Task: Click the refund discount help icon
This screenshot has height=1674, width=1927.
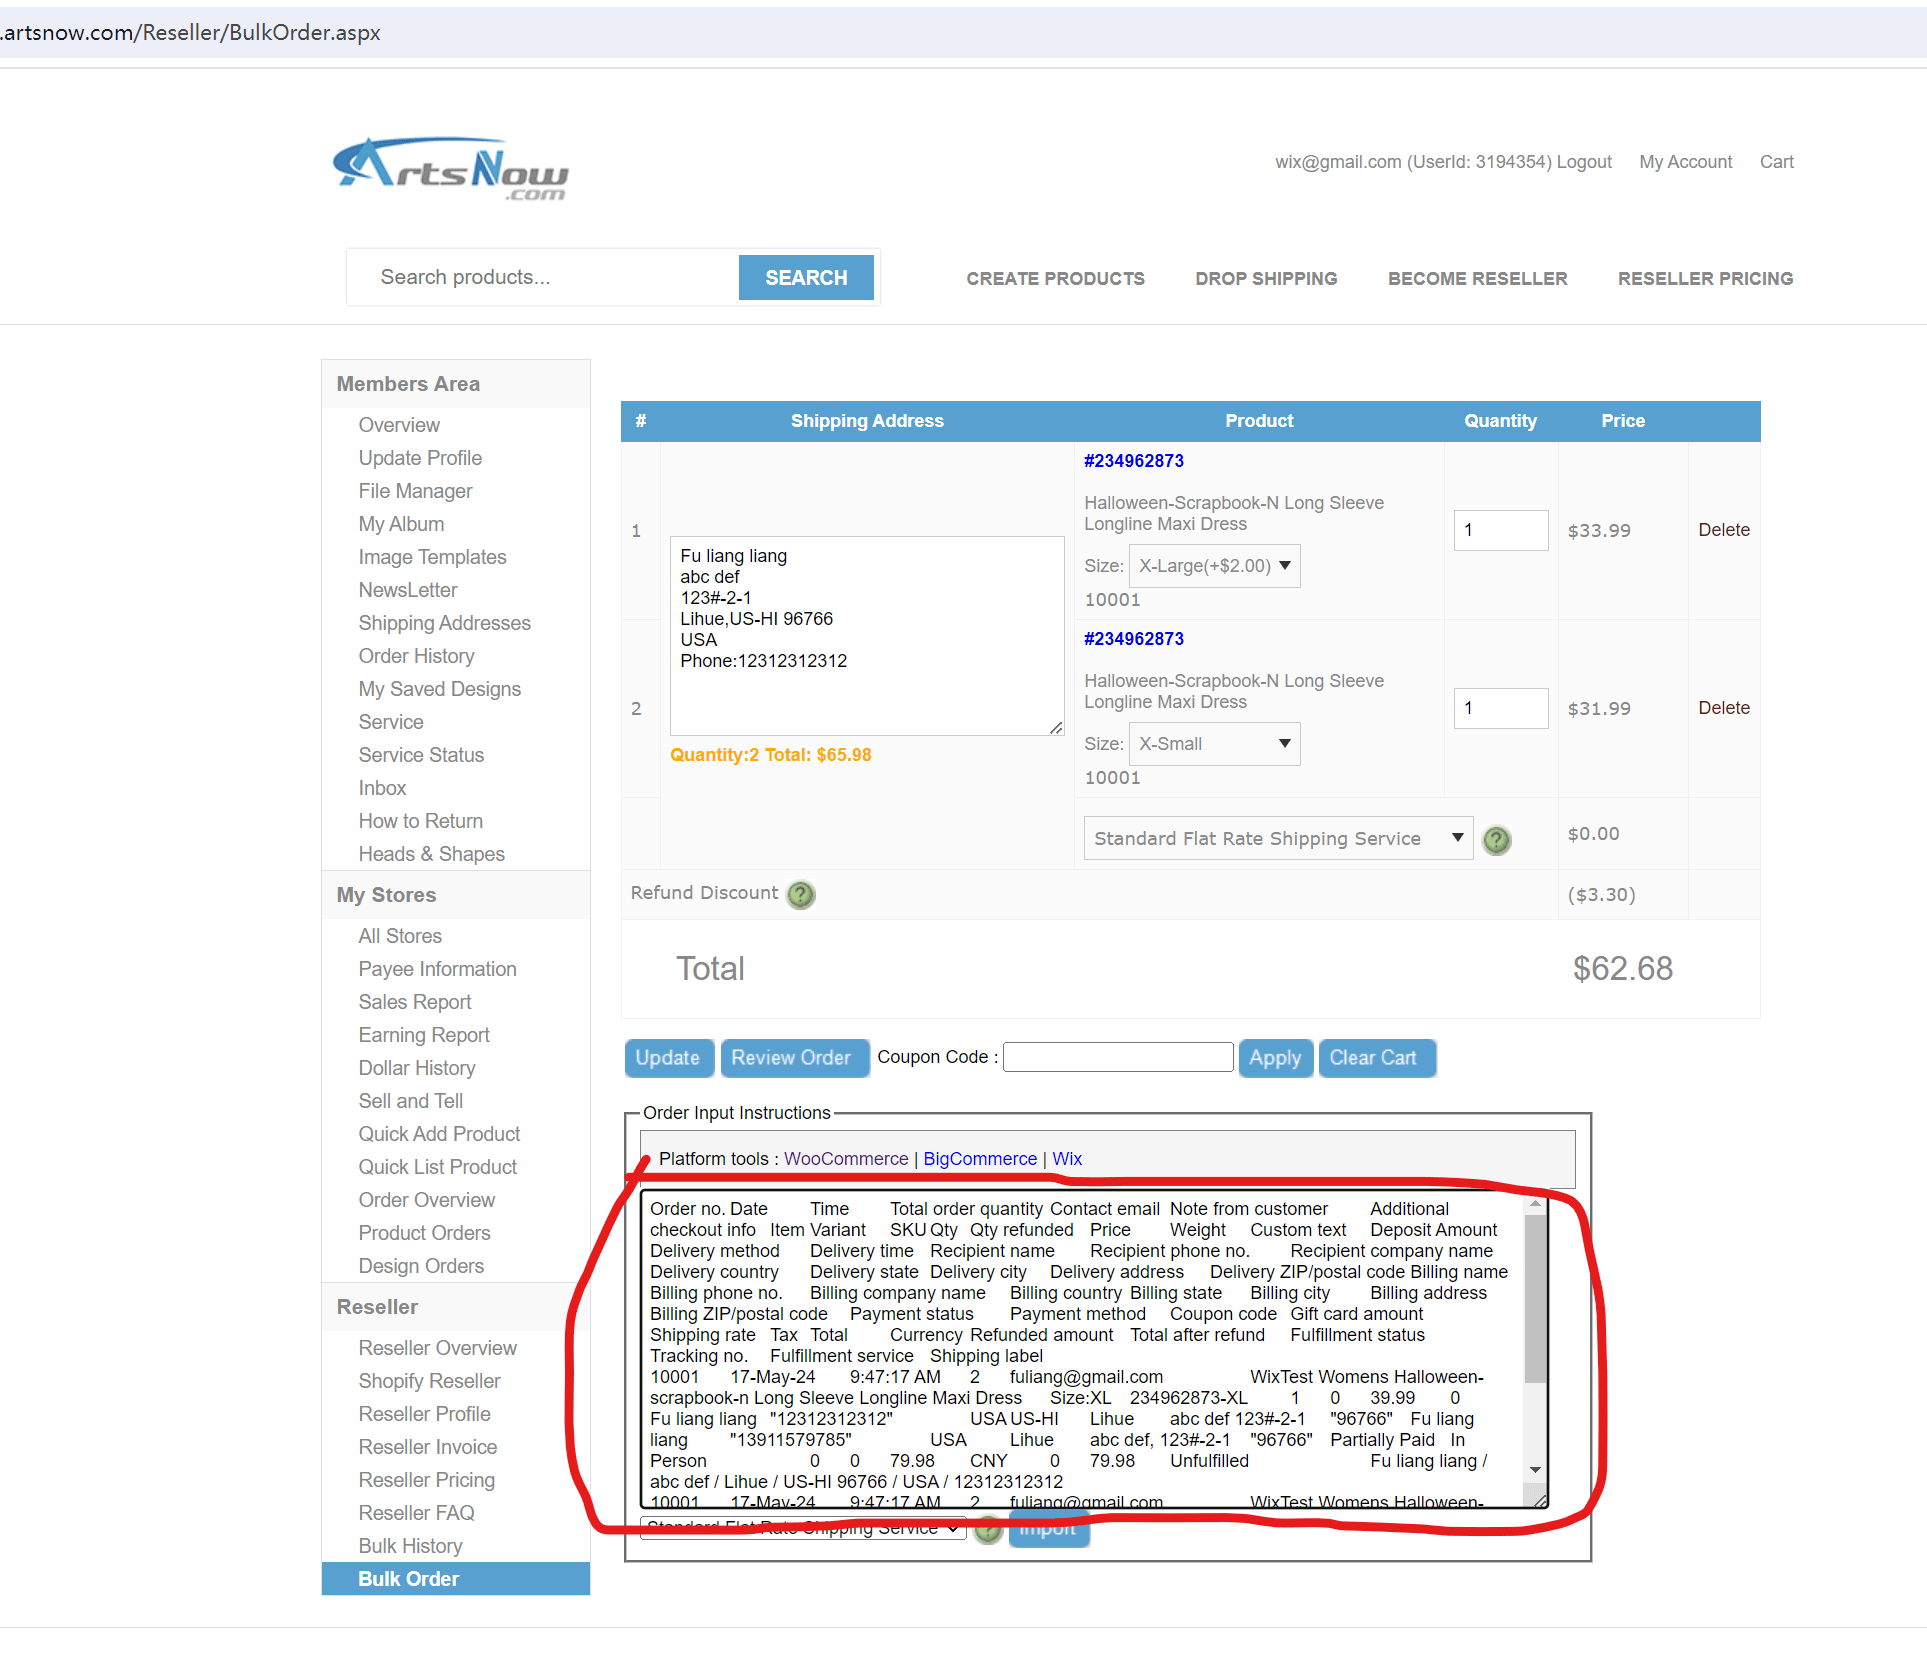Action: click(x=803, y=893)
